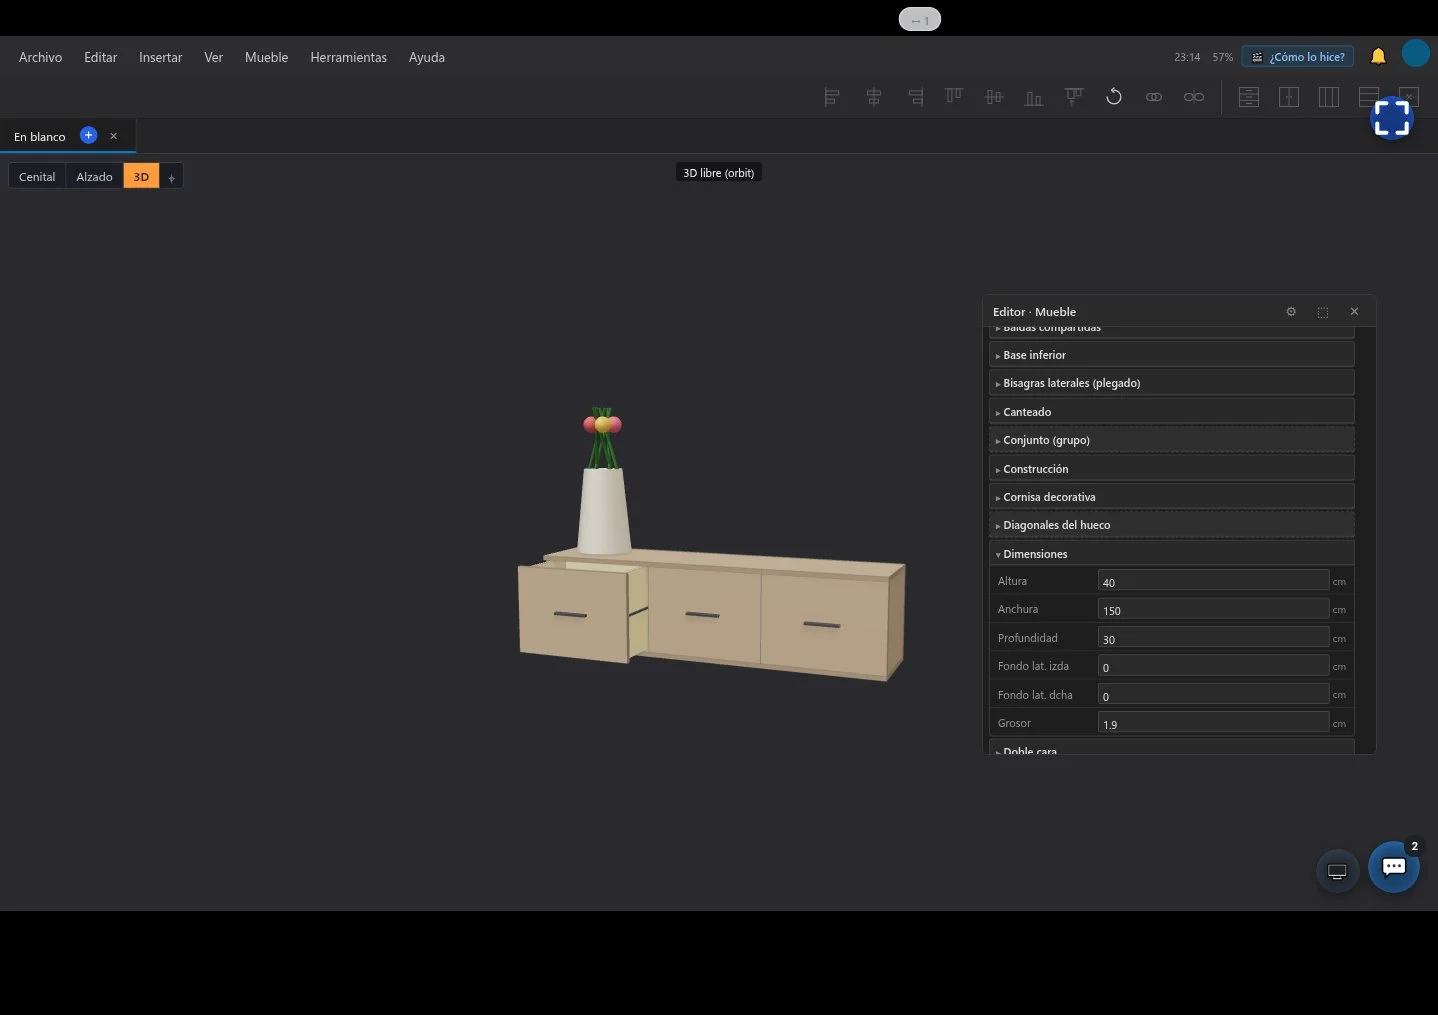Open the chat bubble with 2 notifications
Screen dimensions: 1438x1015
click(x=1394, y=867)
